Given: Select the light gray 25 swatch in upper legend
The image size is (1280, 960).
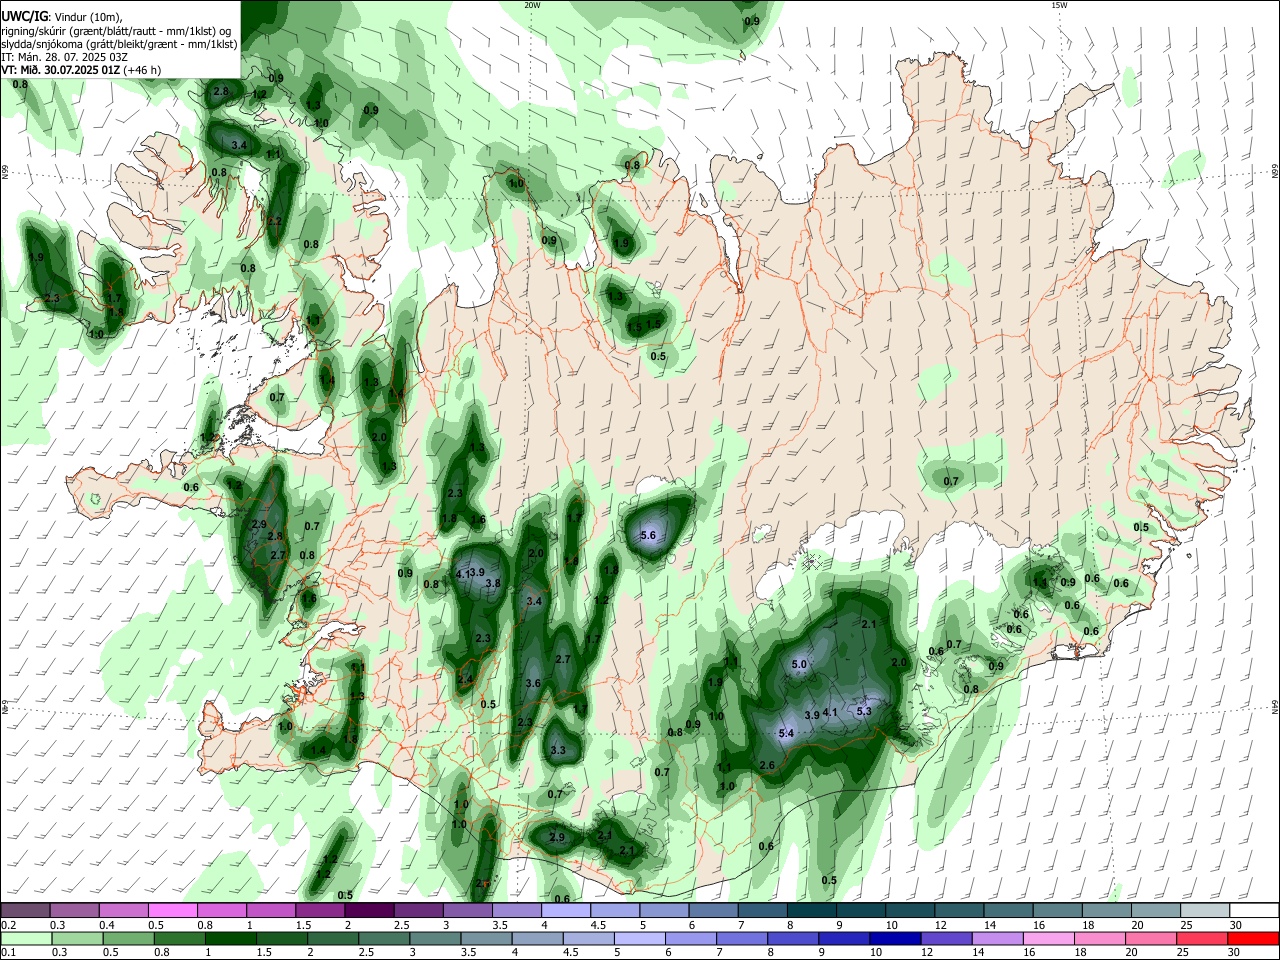Looking at the screenshot, I should pos(1205,911).
